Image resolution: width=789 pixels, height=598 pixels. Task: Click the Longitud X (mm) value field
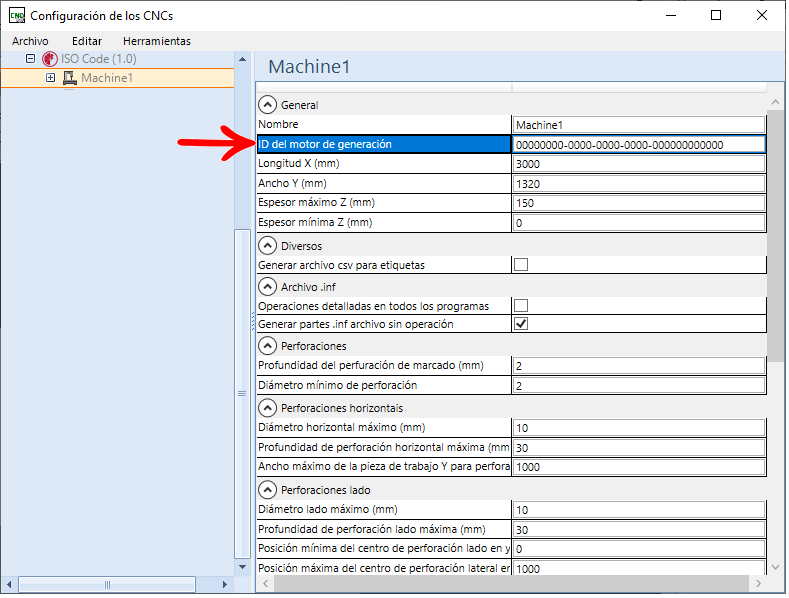pyautogui.click(x=639, y=164)
